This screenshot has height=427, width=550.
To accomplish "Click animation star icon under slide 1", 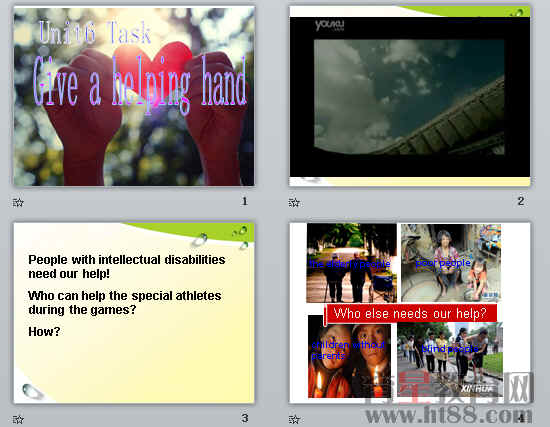I will tap(18, 202).
